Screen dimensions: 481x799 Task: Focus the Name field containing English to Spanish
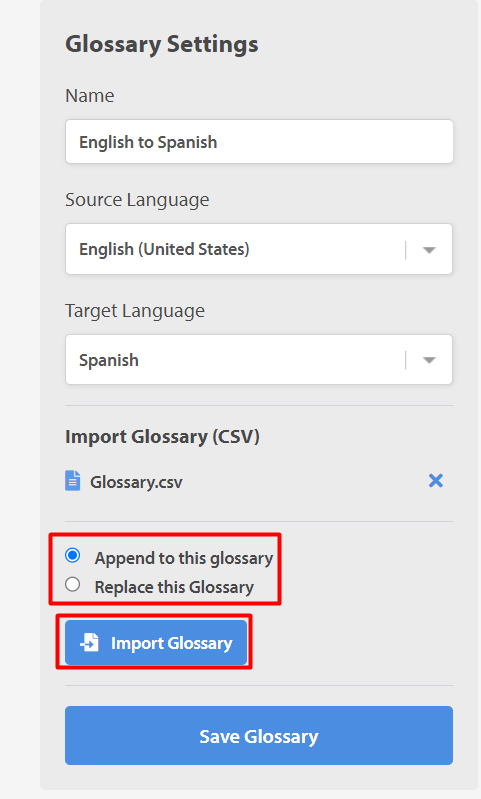(x=259, y=142)
